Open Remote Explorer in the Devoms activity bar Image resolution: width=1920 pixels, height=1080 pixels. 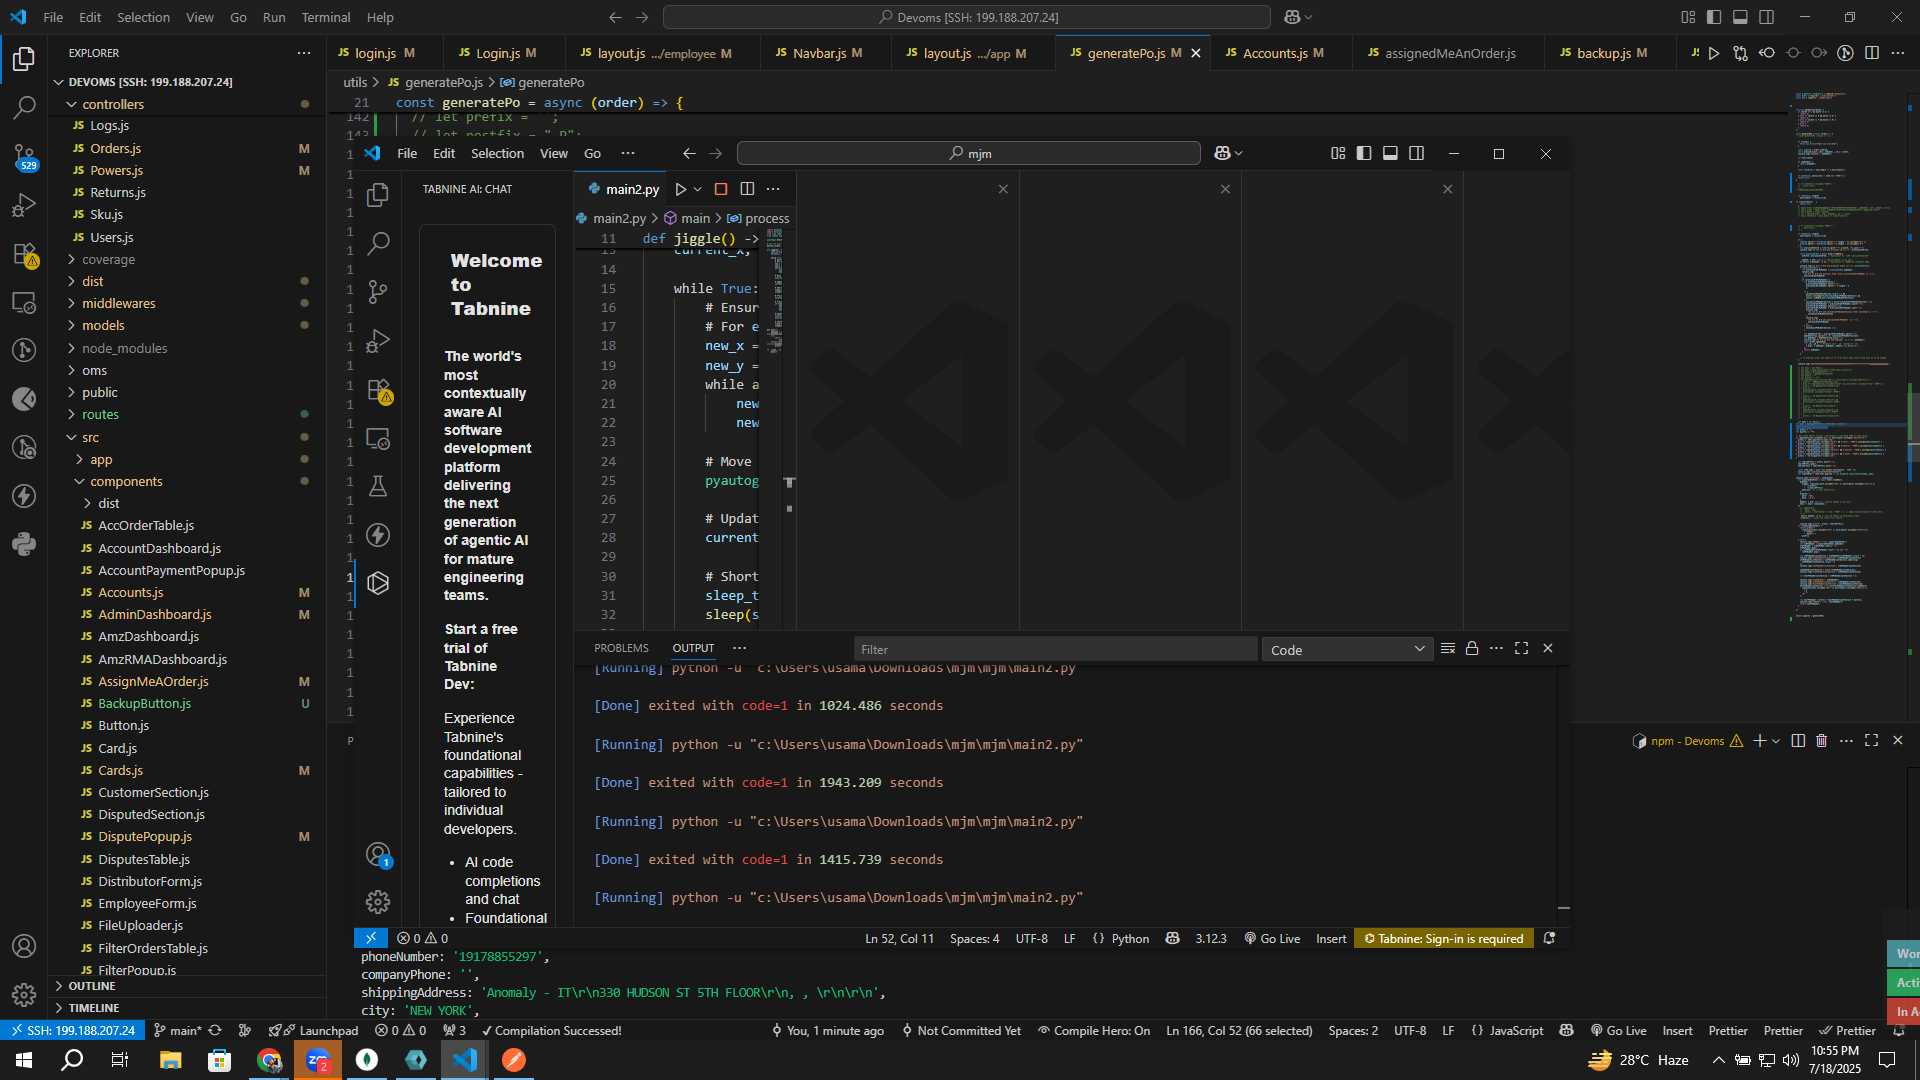(24, 302)
